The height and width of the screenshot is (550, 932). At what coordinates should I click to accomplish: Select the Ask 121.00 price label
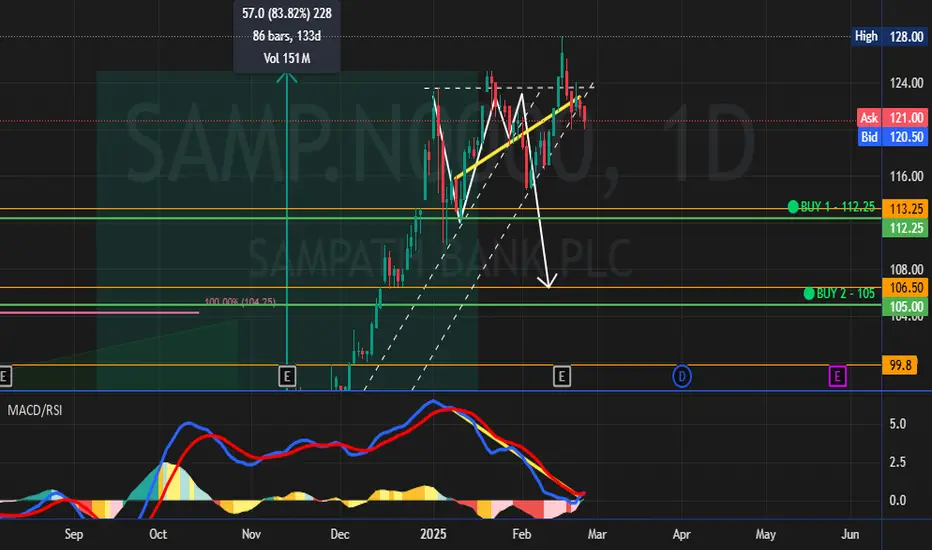point(892,118)
